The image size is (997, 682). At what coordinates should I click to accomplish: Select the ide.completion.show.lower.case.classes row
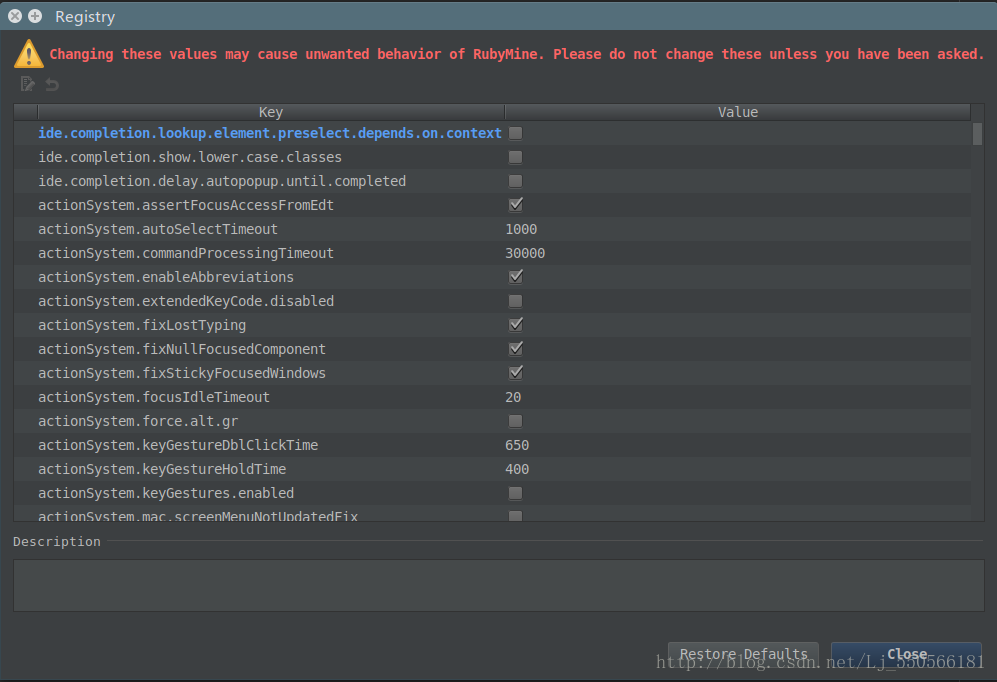pos(492,157)
